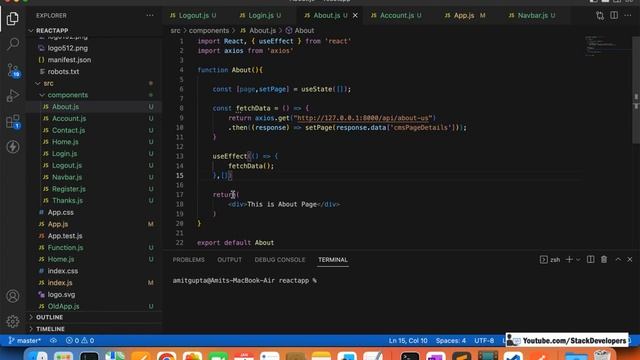Open the Explorer view icon
Screen dimensions: 640x360
click(13, 18)
